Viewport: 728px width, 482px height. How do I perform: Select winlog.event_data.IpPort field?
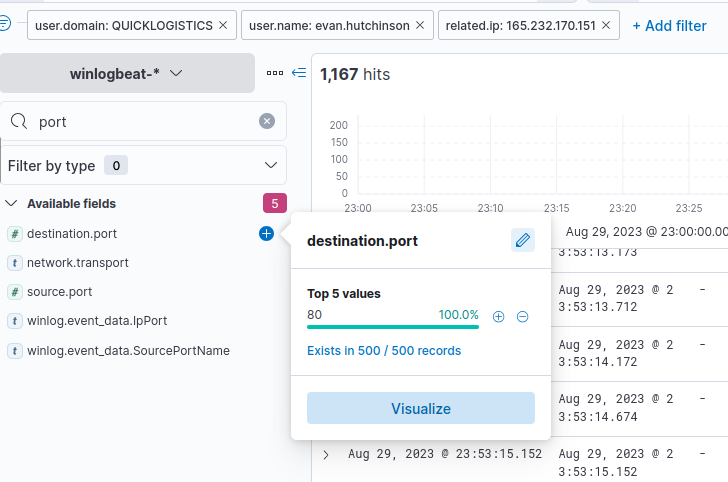tap(97, 321)
